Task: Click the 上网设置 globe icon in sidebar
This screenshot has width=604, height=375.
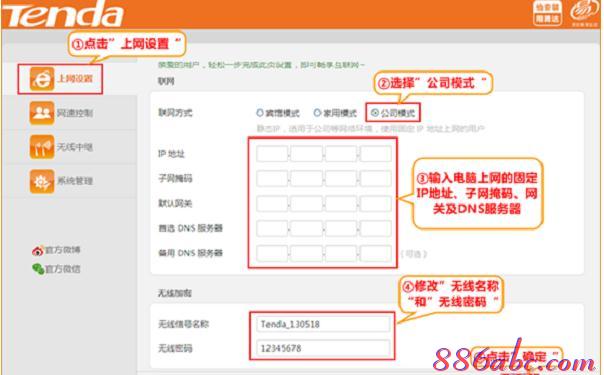Action: [x=42, y=79]
